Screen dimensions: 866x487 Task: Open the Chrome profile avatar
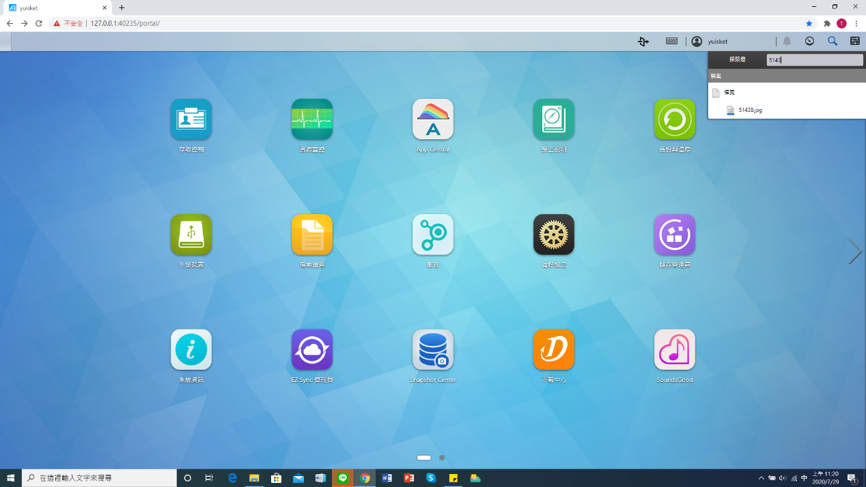[x=842, y=23]
